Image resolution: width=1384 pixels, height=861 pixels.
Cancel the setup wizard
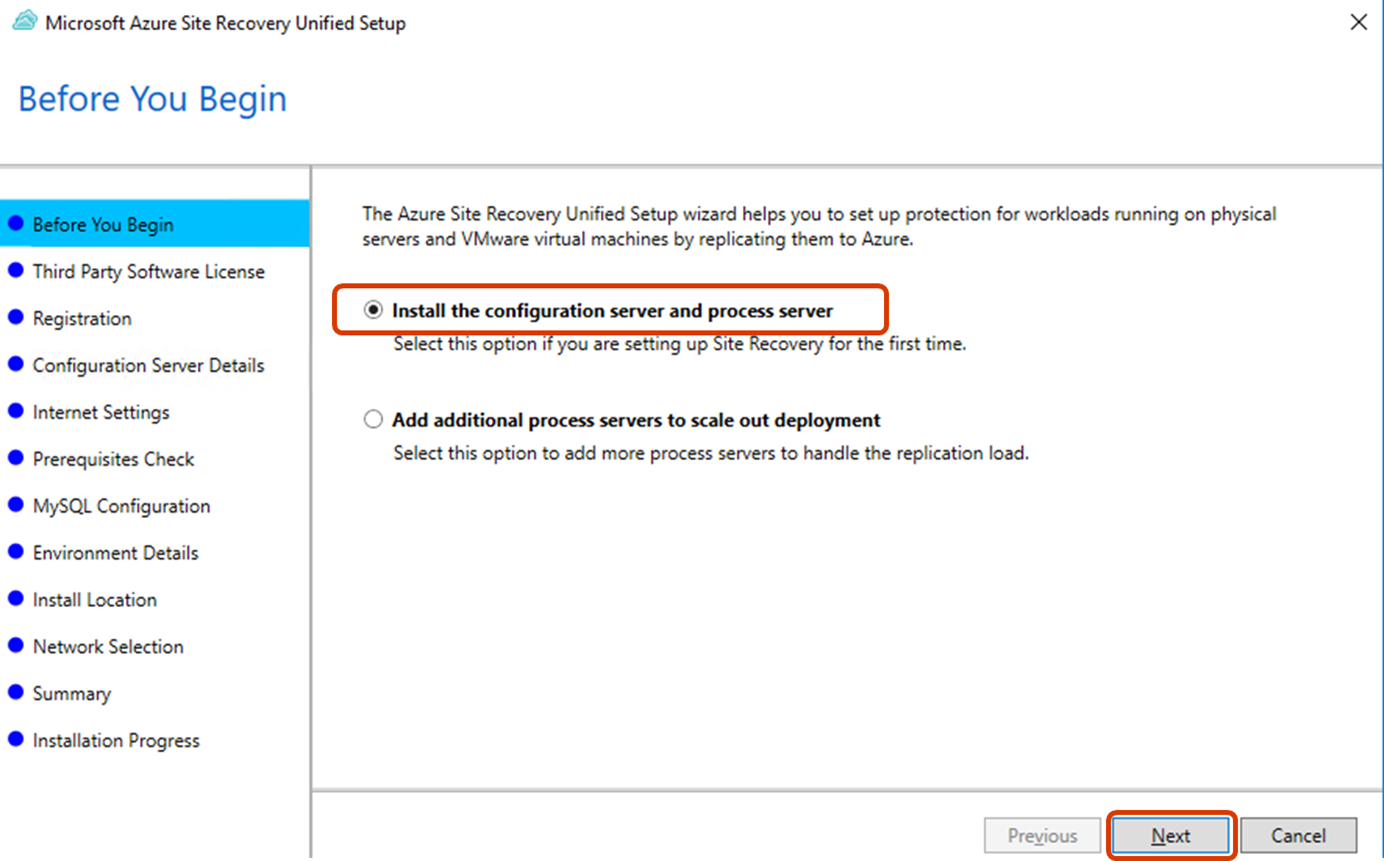click(x=1298, y=835)
